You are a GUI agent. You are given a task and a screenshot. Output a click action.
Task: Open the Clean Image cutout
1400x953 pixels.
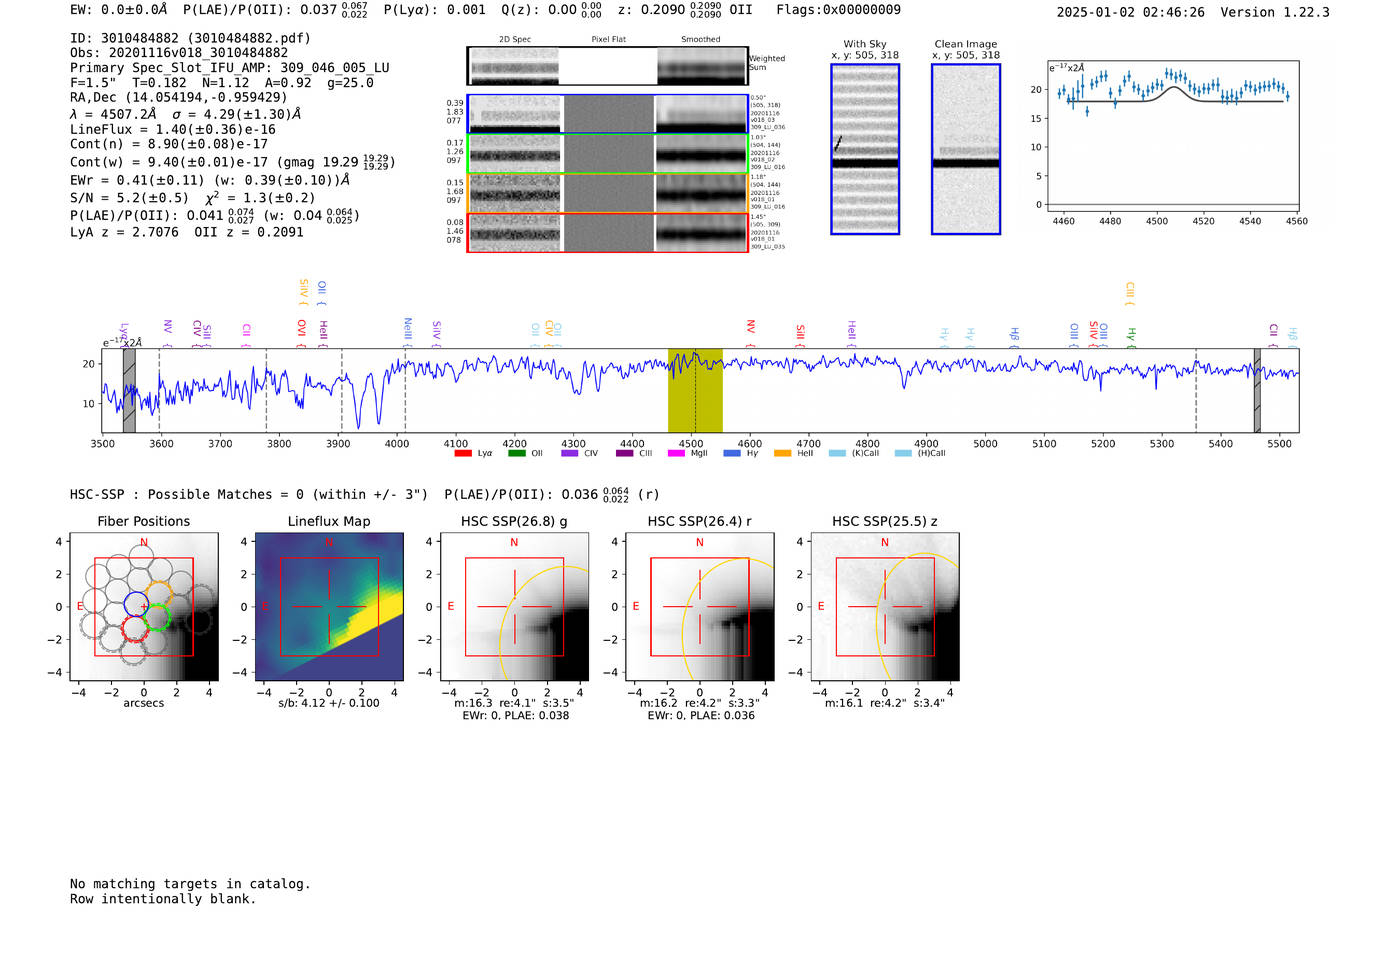click(966, 149)
